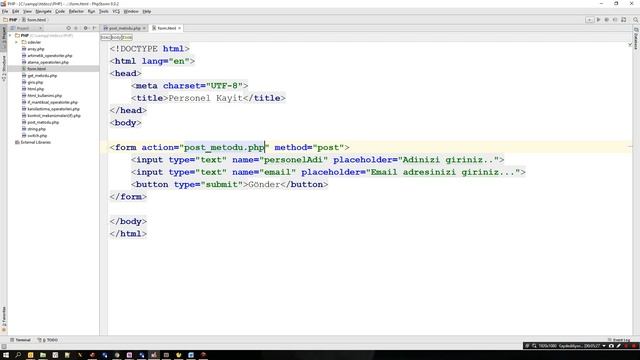Open the Tools menu

tap(104, 11)
